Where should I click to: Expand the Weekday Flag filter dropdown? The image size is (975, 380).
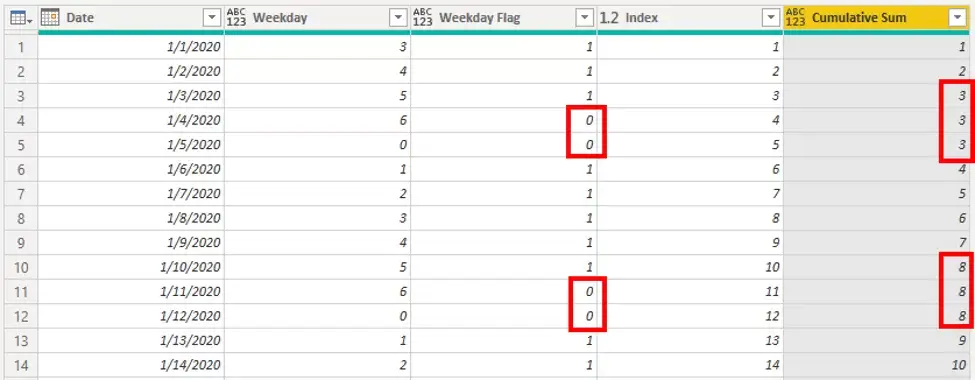click(585, 18)
